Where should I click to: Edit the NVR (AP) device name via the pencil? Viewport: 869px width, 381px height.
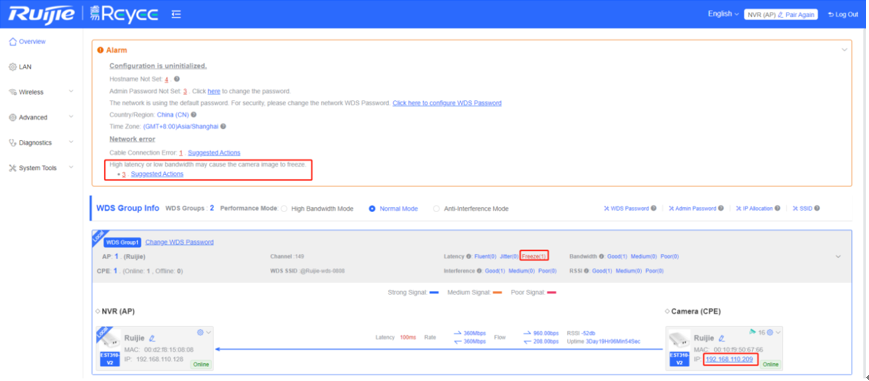click(152, 338)
